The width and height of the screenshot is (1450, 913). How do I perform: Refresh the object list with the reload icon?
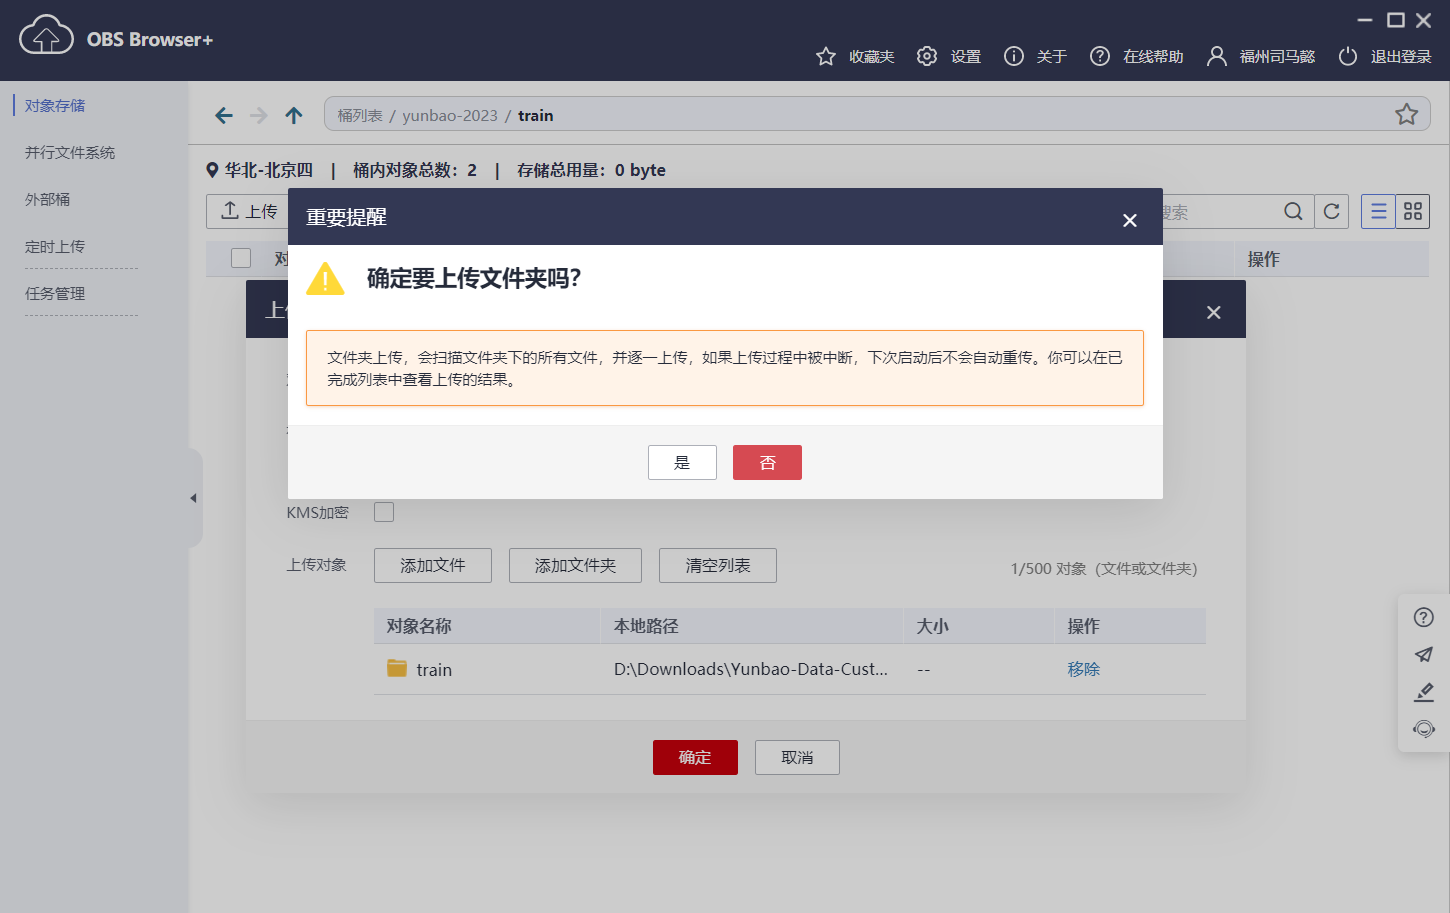click(x=1332, y=211)
